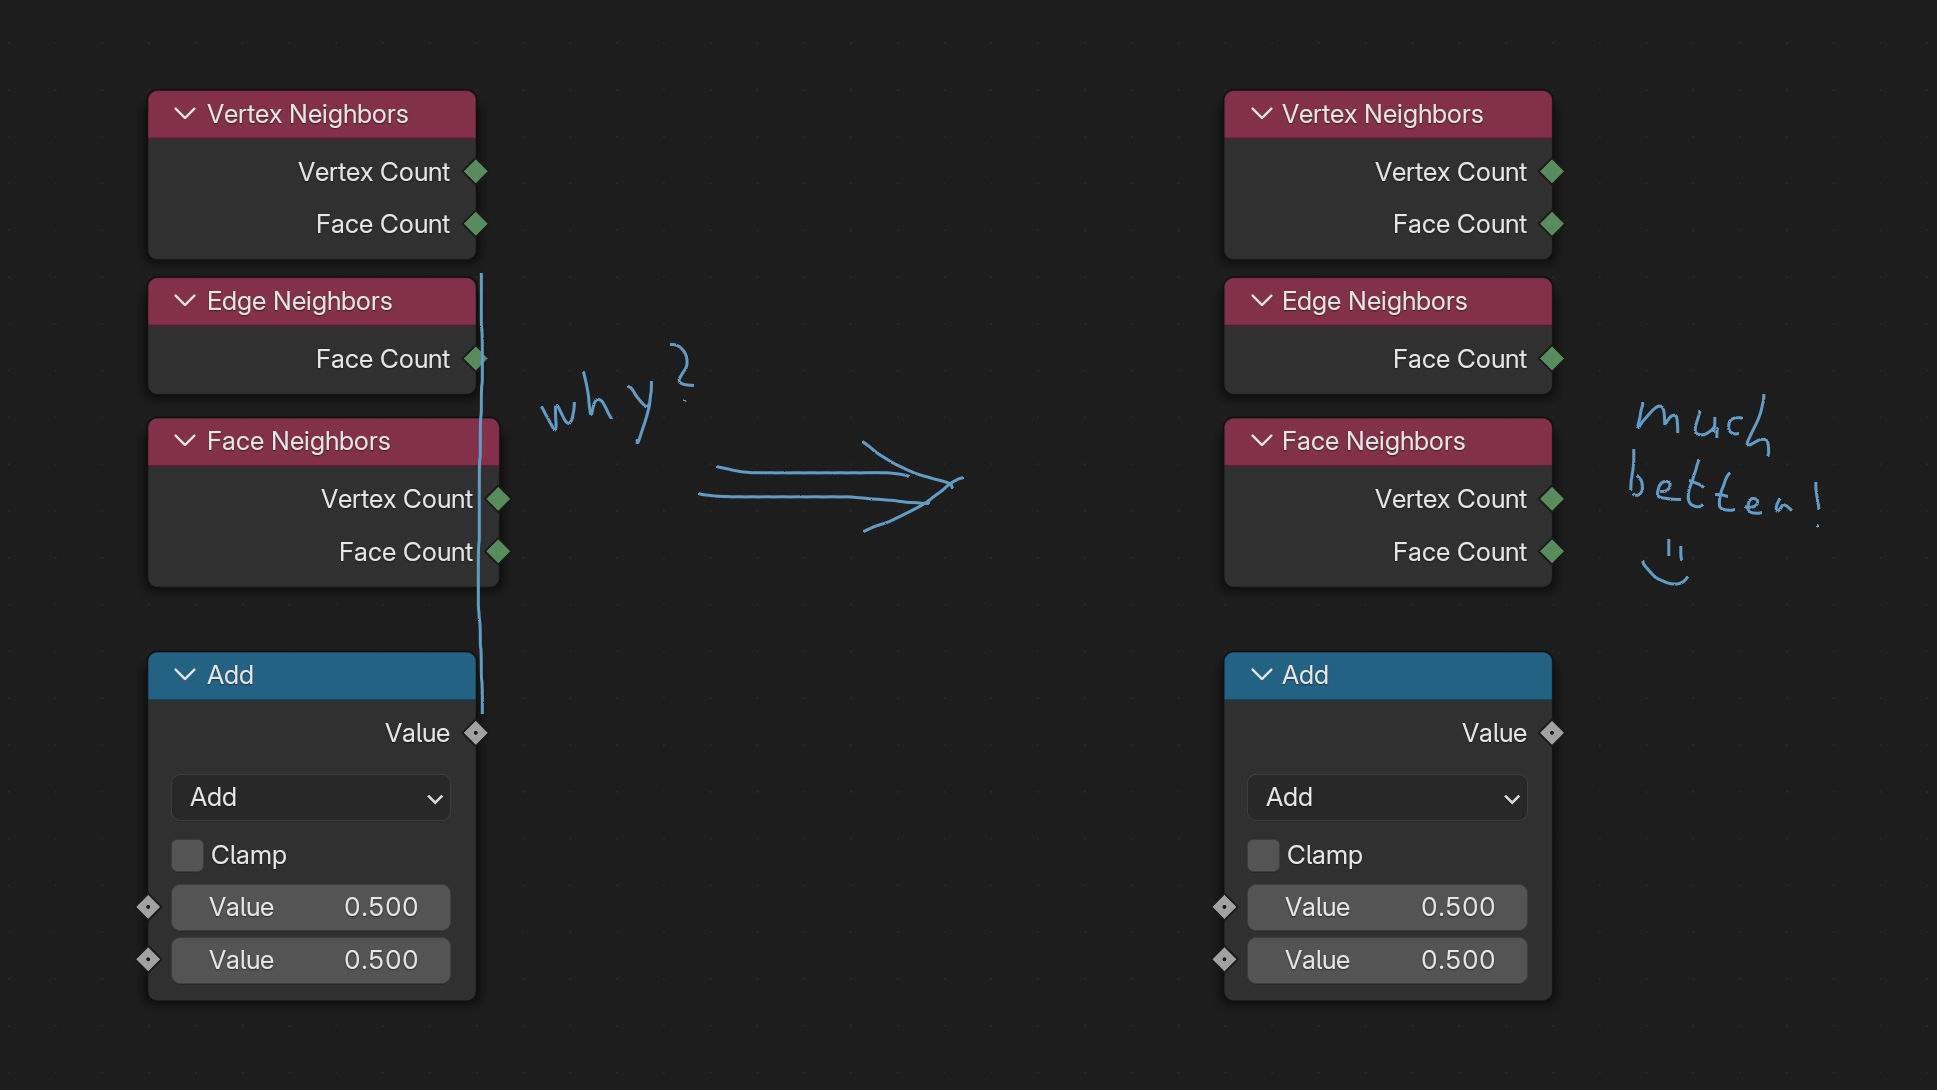Collapse right Edge Neighbors node

click(x=1262, y=301)
